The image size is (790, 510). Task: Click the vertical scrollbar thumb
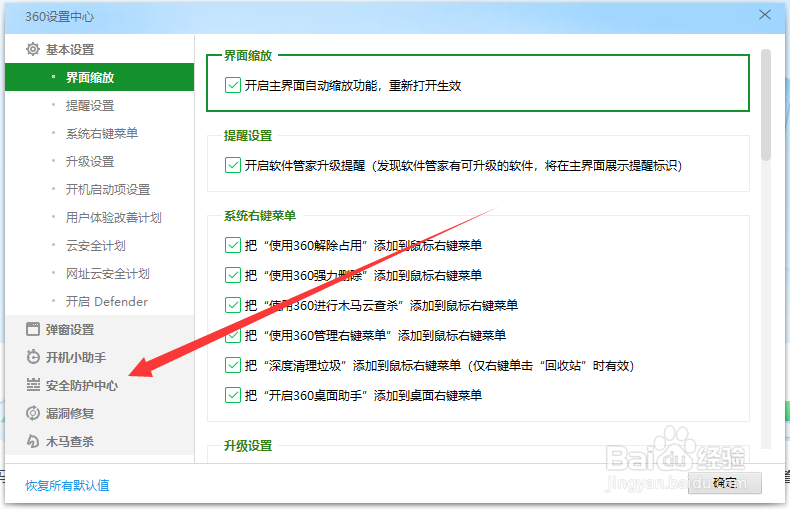pos(766,105)
